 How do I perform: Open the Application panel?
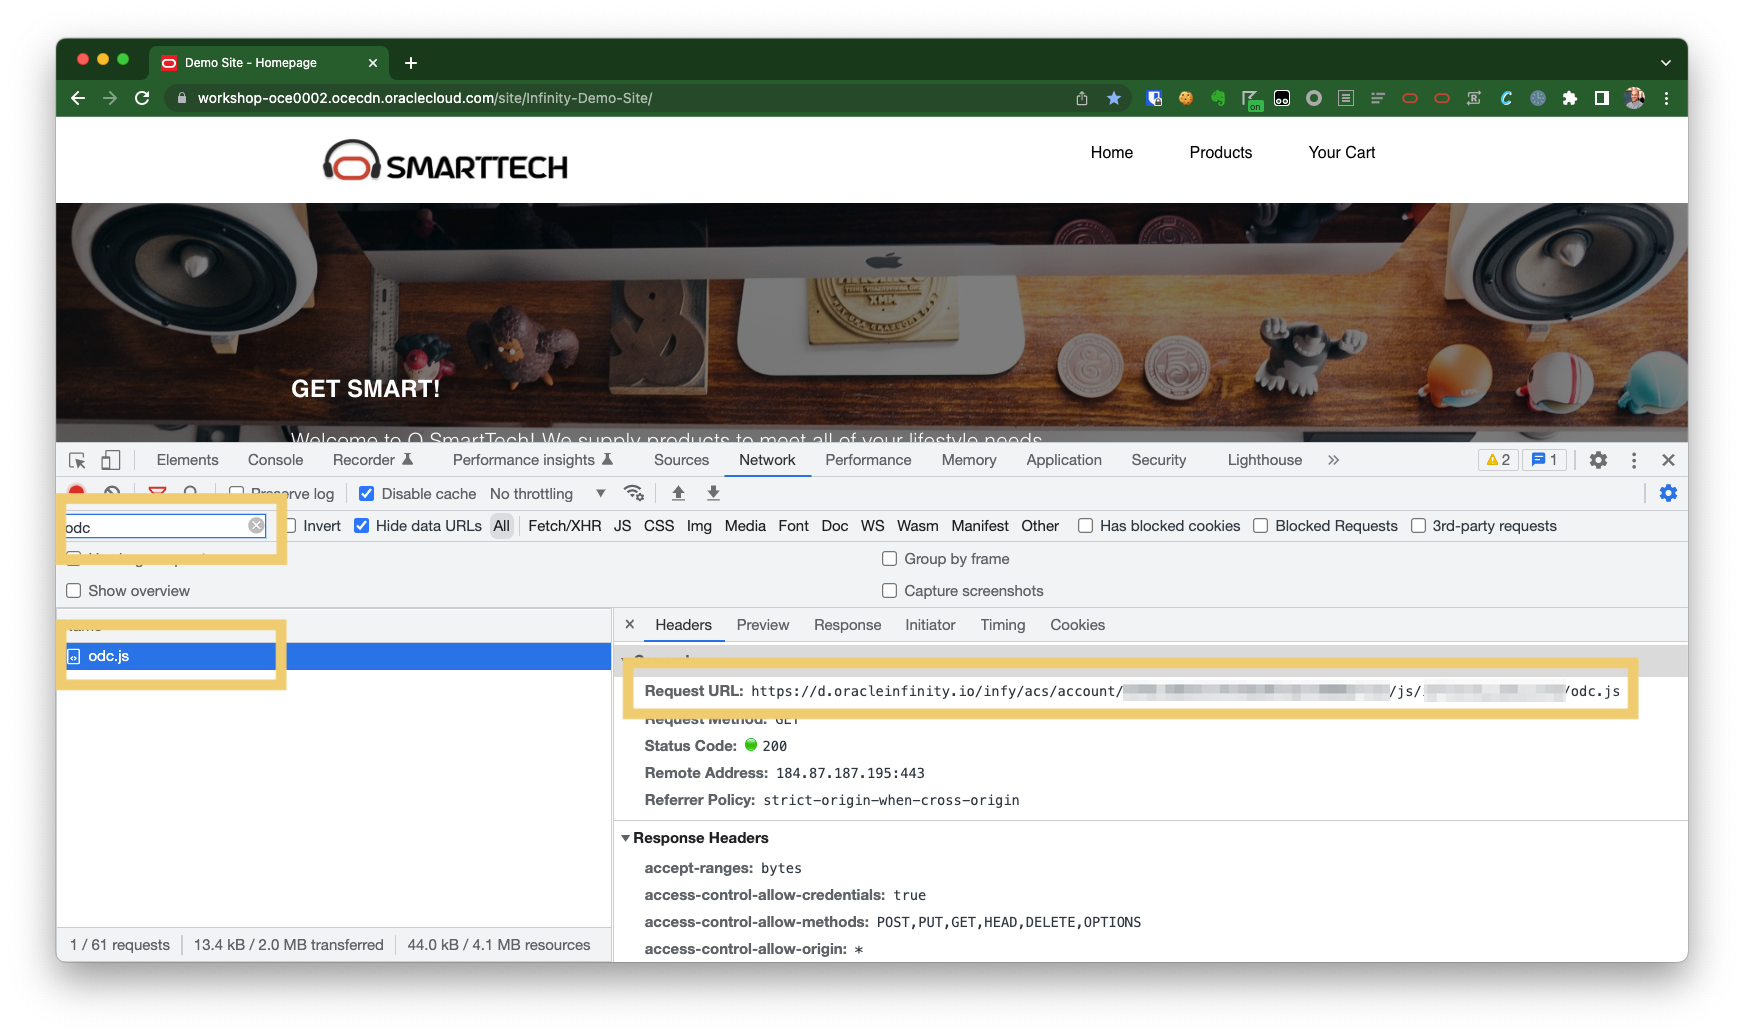[1064, 460]
